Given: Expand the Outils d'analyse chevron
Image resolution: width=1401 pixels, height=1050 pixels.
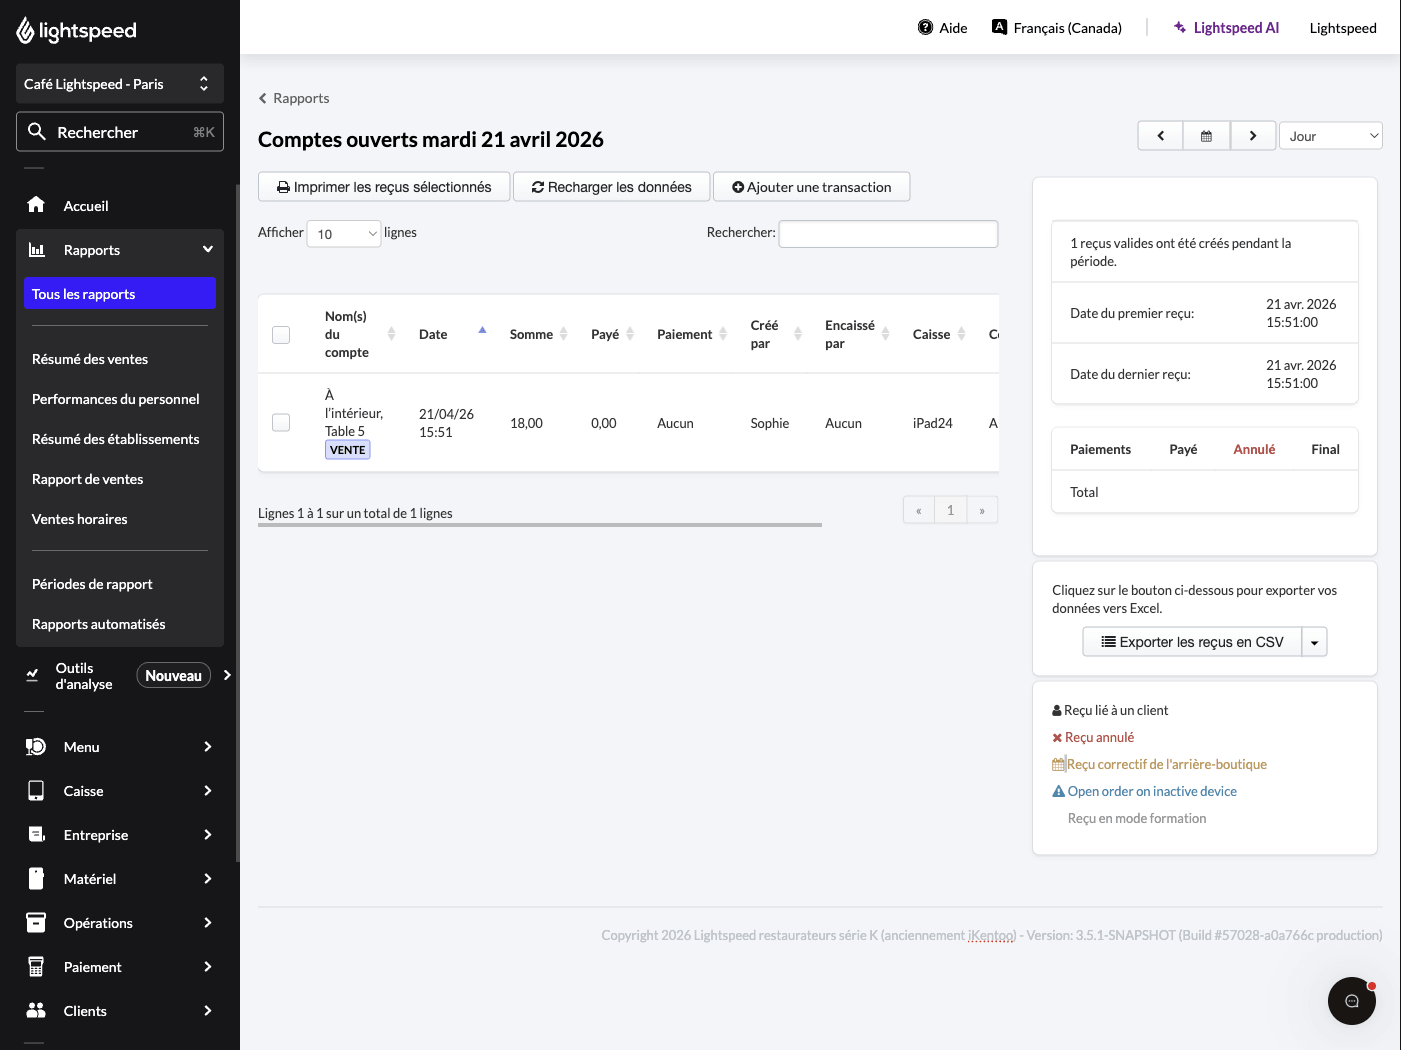Looking at the screenshot, I should coord(227,675).
